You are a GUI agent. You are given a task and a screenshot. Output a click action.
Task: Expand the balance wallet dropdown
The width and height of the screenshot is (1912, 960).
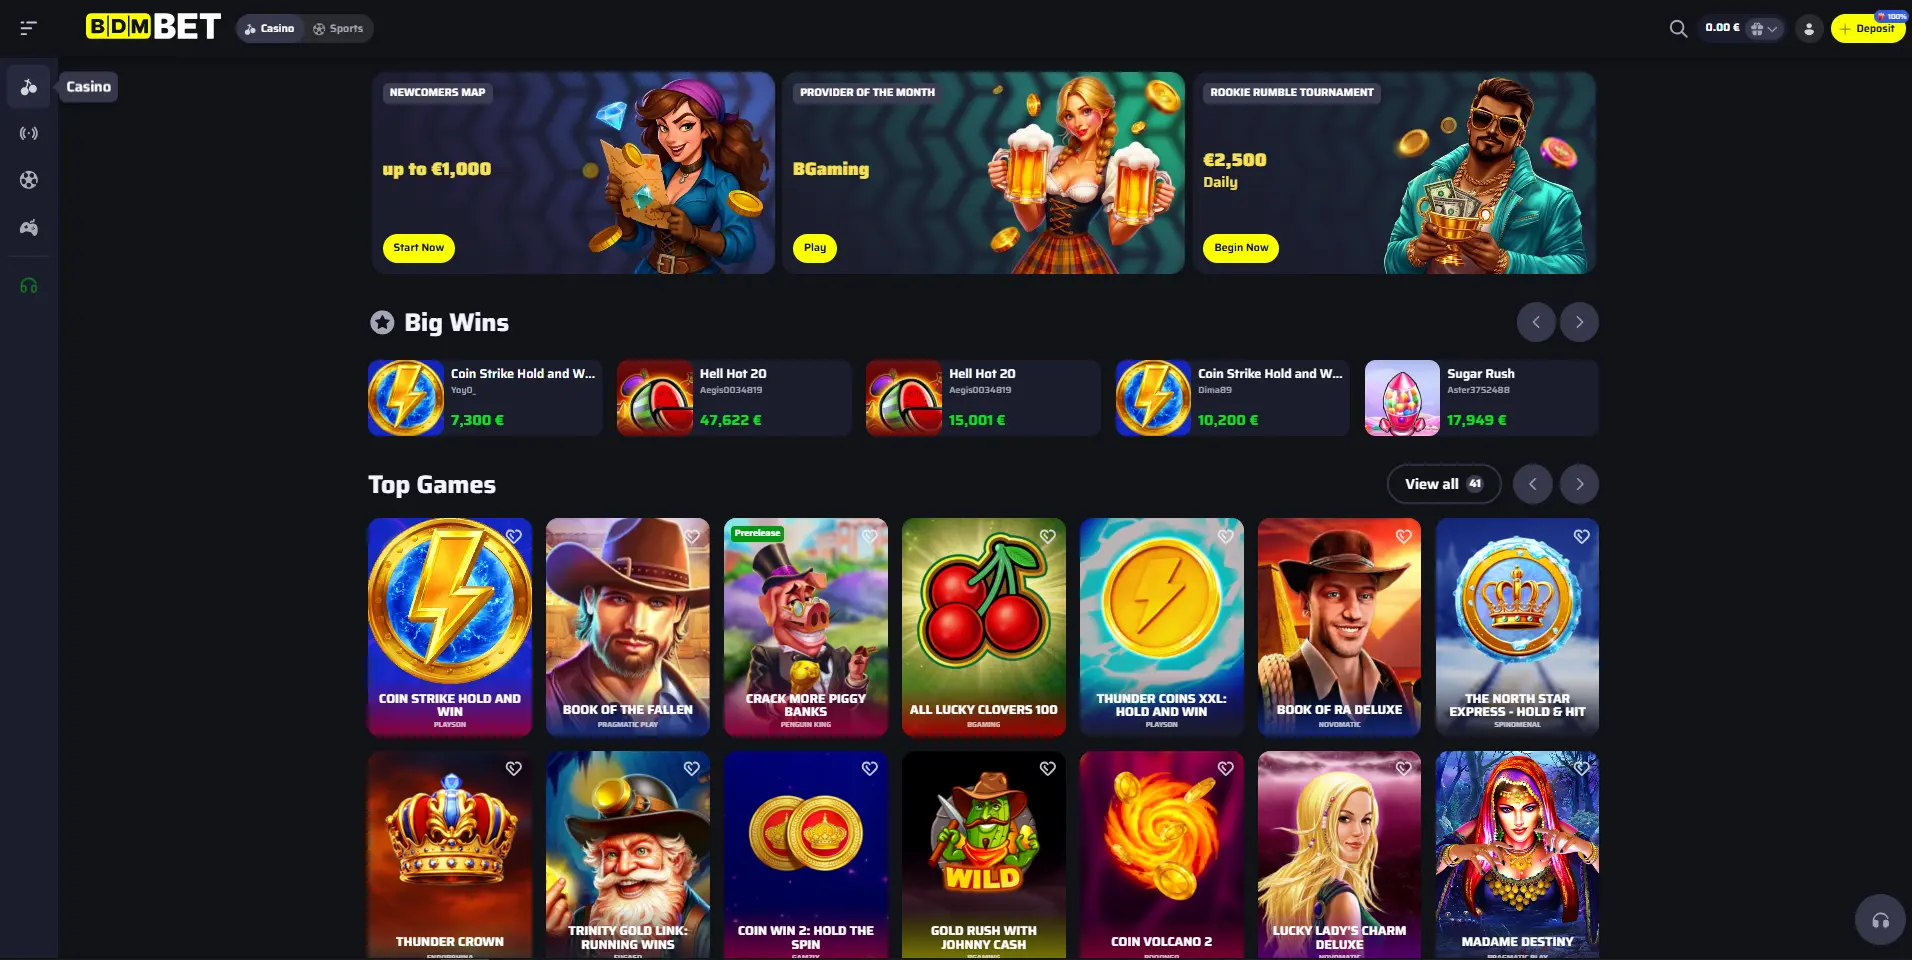pyautogui.click(x=1764, y=29)
